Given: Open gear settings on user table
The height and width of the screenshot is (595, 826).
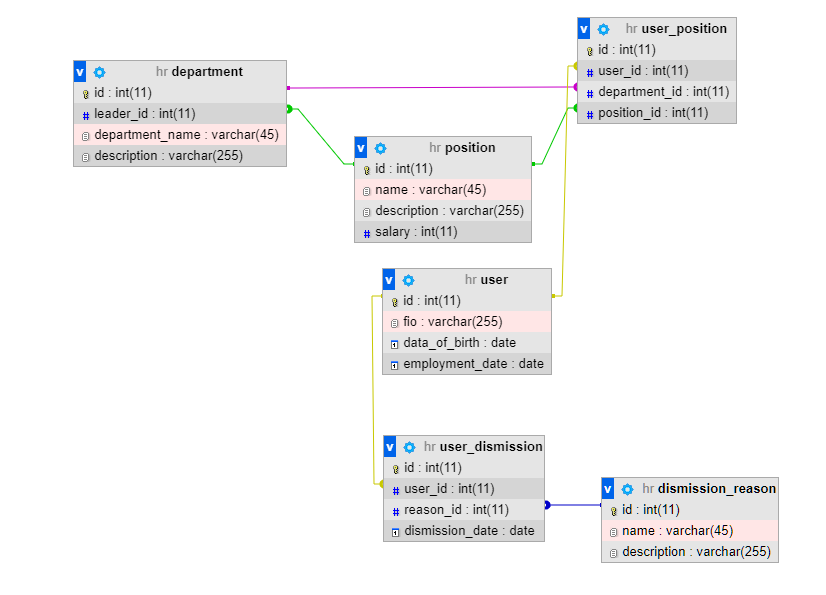Looking at the screenshot, I should pyautogui.click(x=408, y=280).
